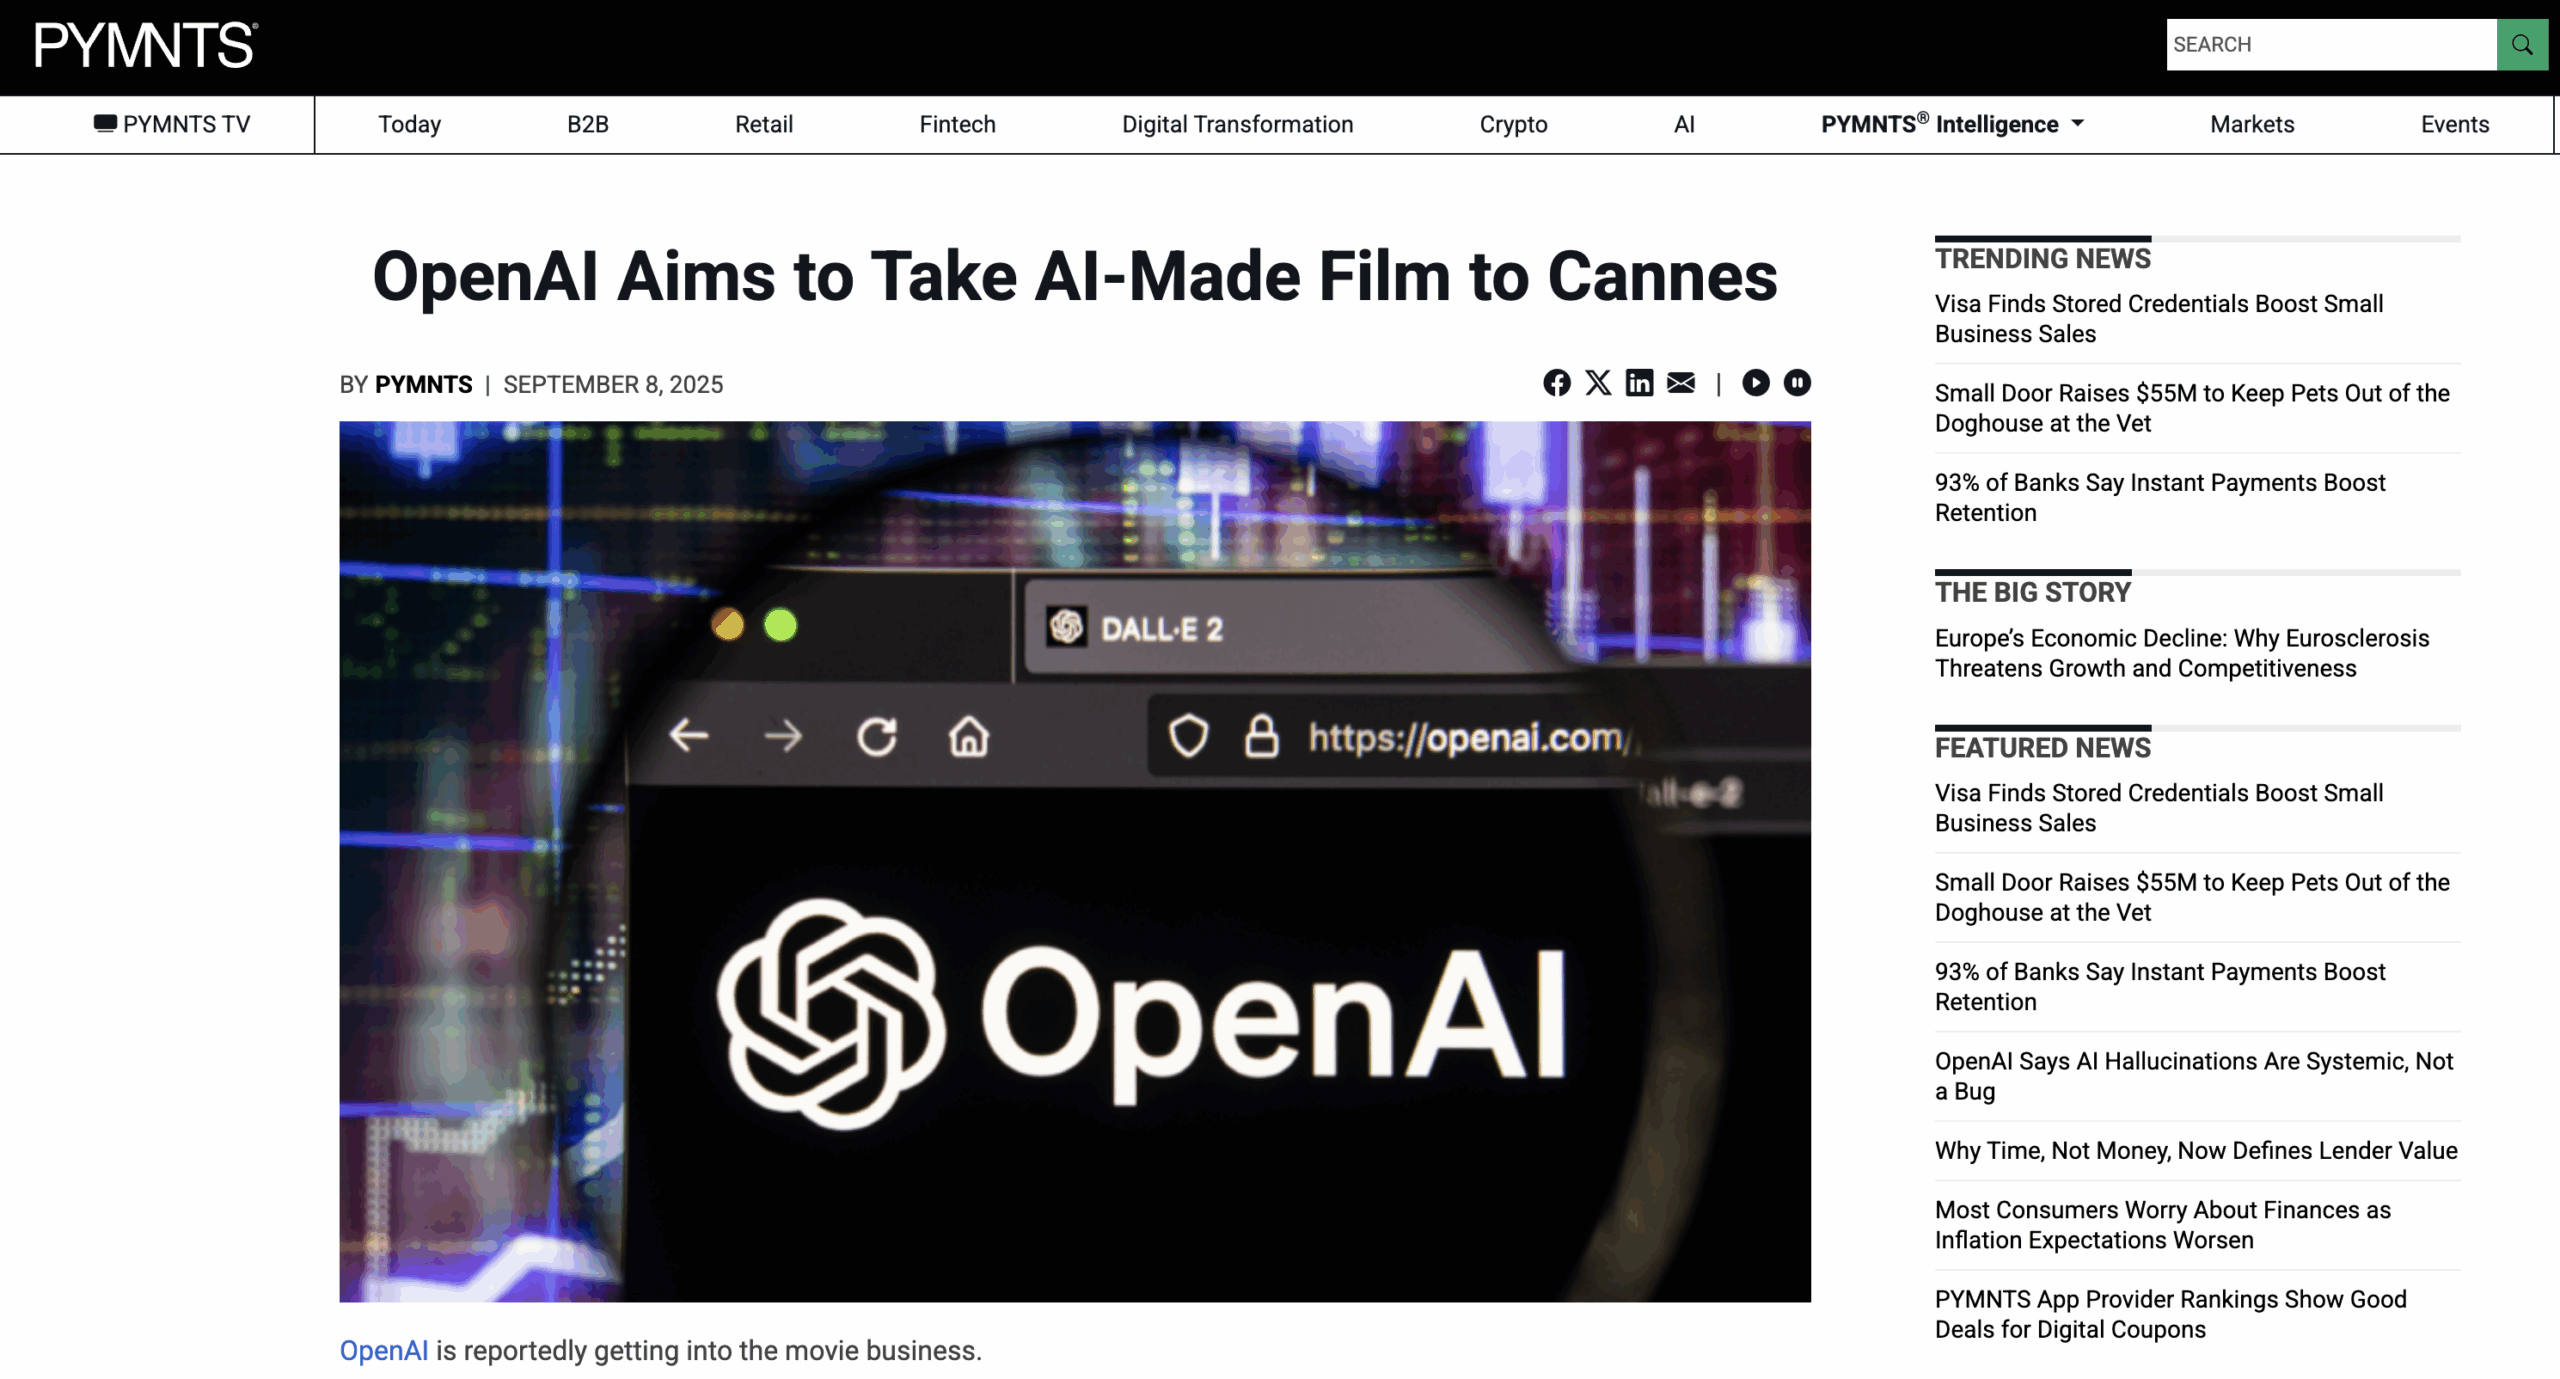
Task: Open the Markets nav item
Action: click(x=2252, y=124)
